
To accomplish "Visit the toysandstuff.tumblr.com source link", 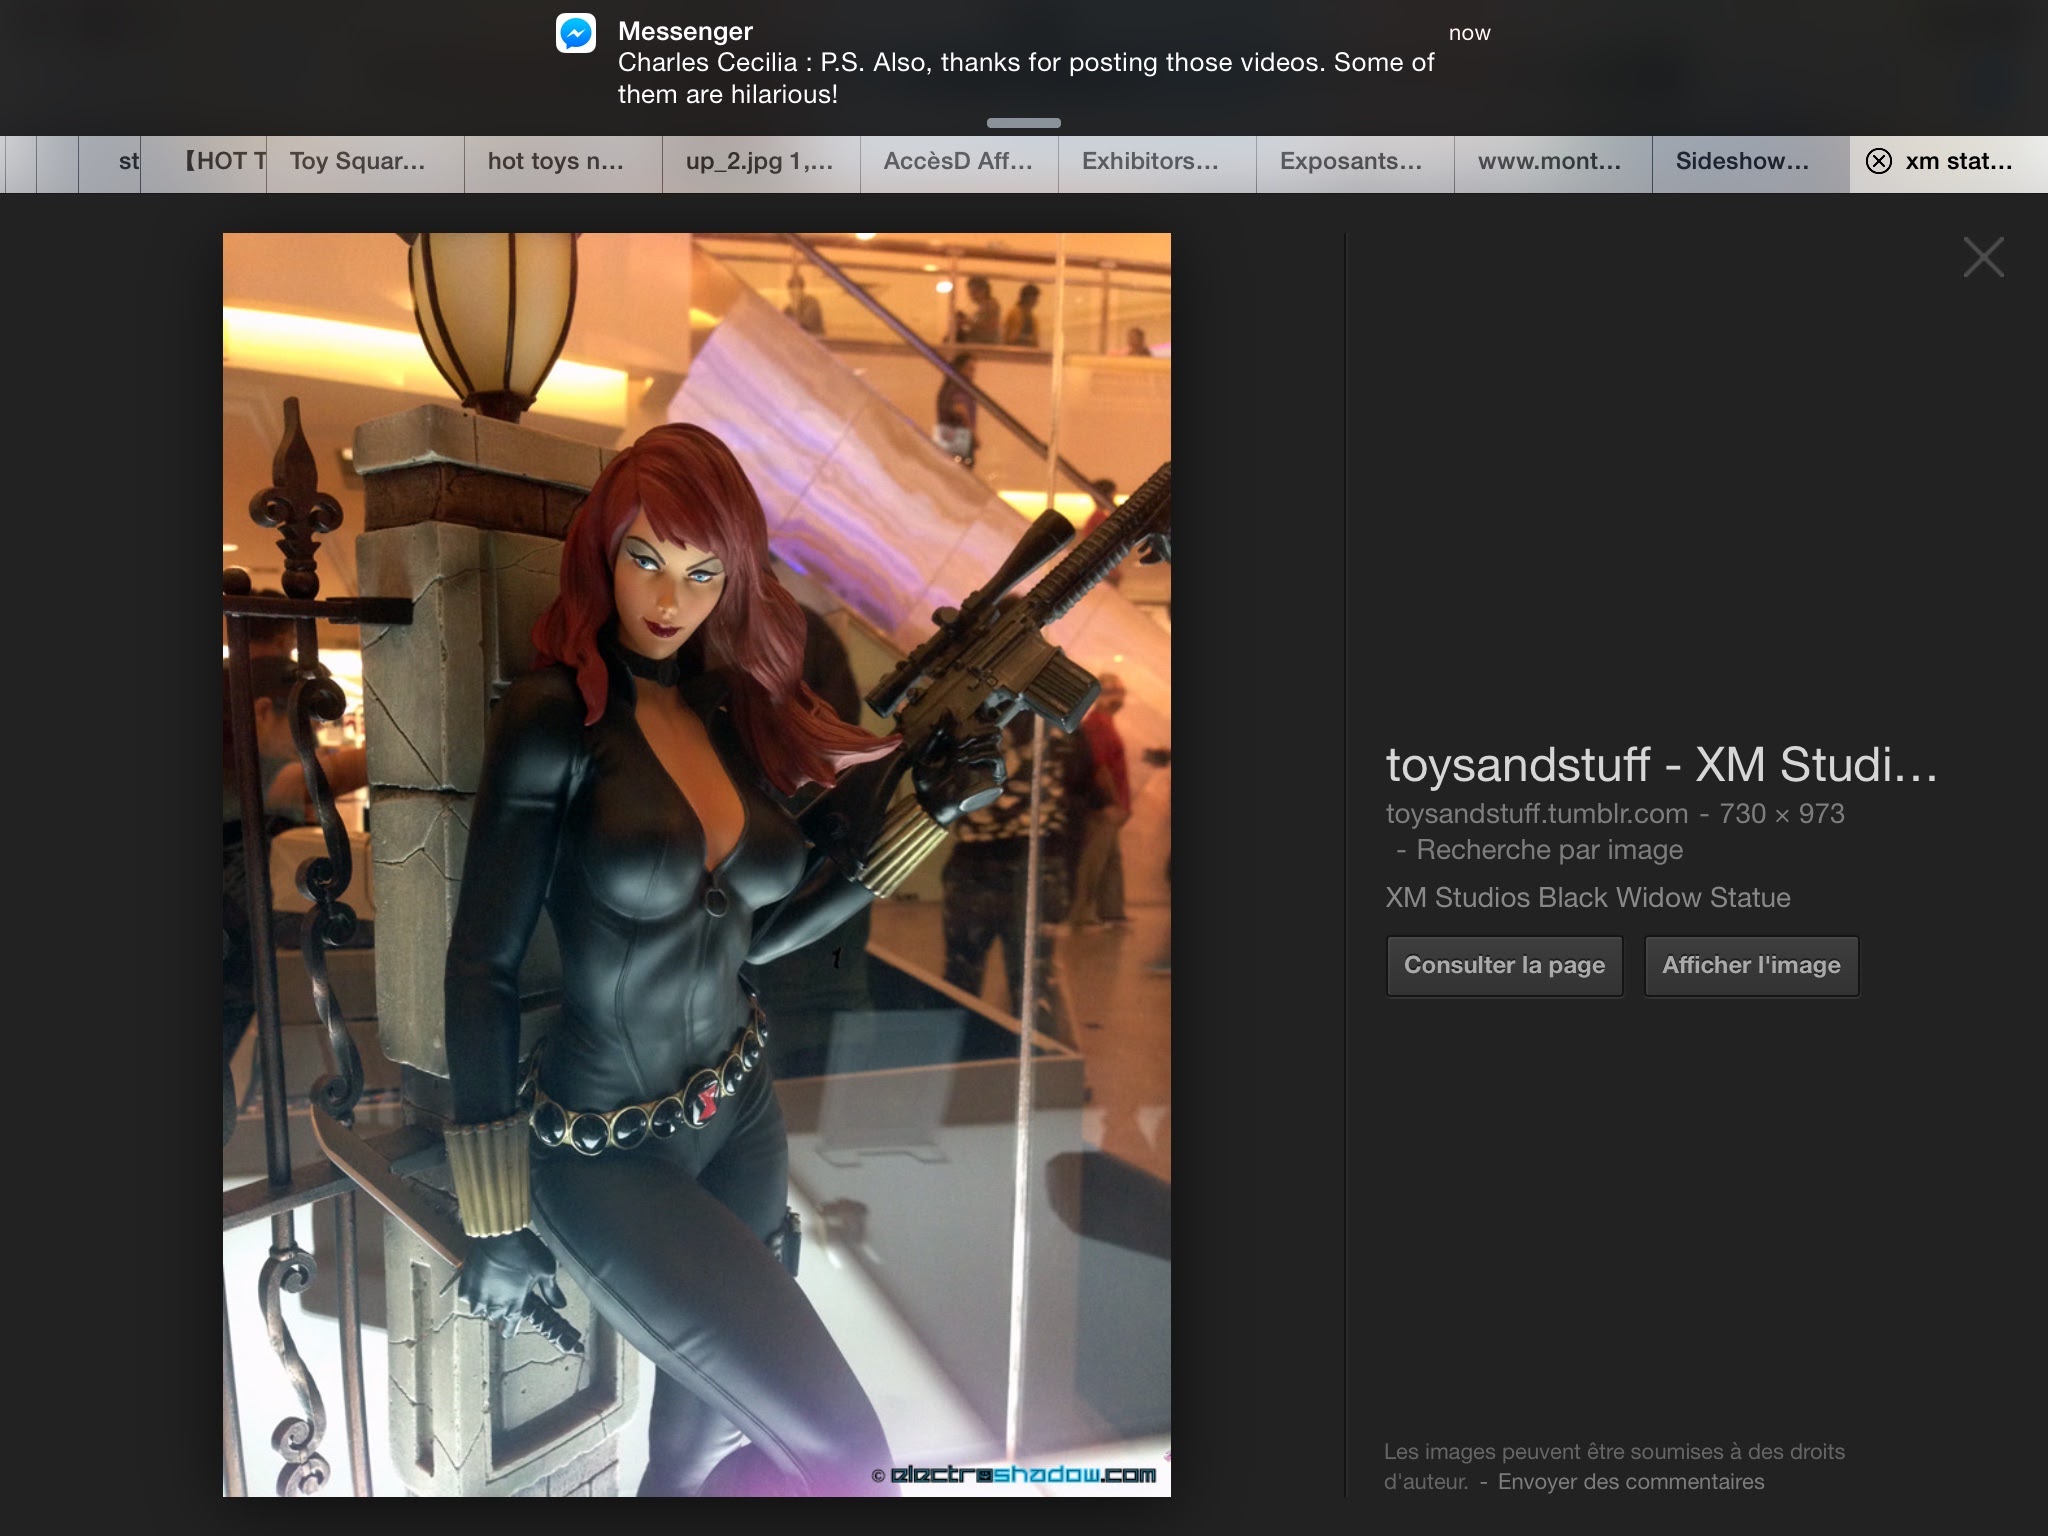I will [1536, 814].
